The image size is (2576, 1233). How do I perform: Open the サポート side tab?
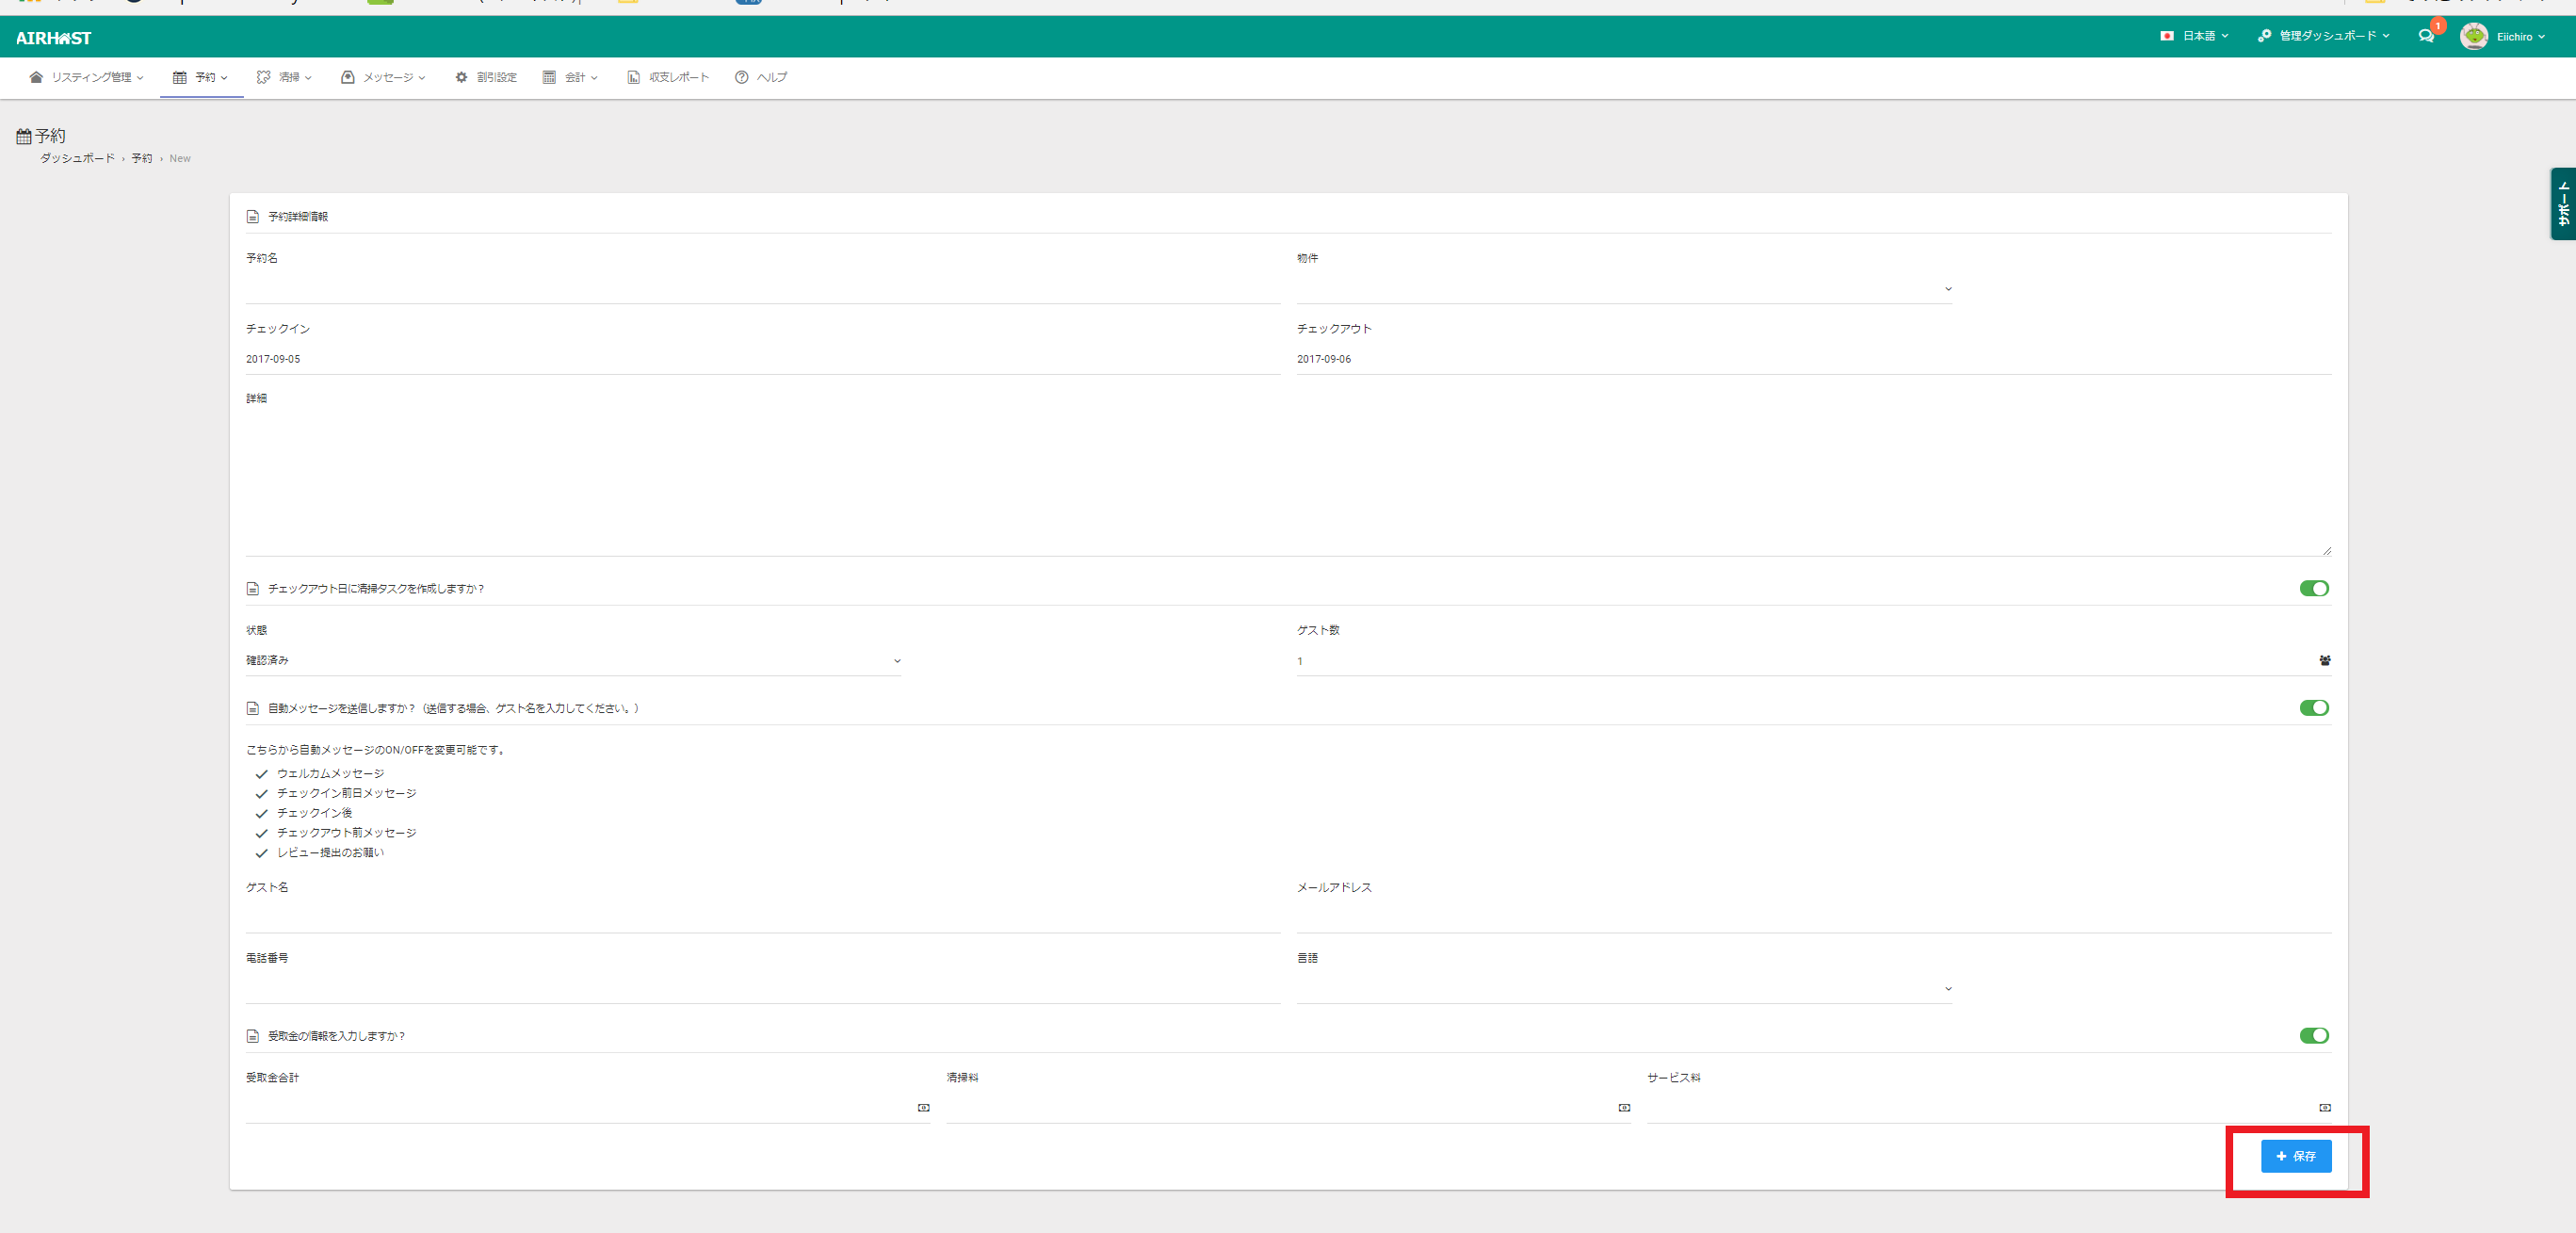[x=2563, y=204]
